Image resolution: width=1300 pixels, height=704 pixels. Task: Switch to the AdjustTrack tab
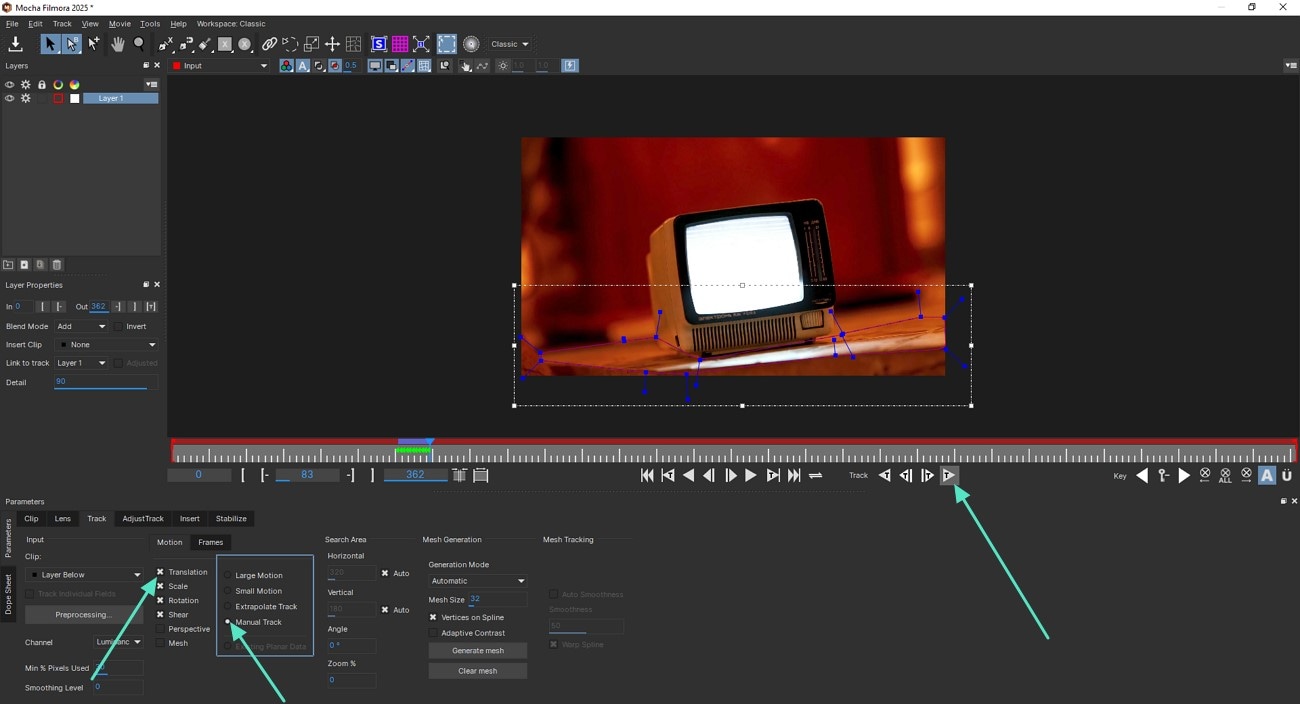pos(143,518)
